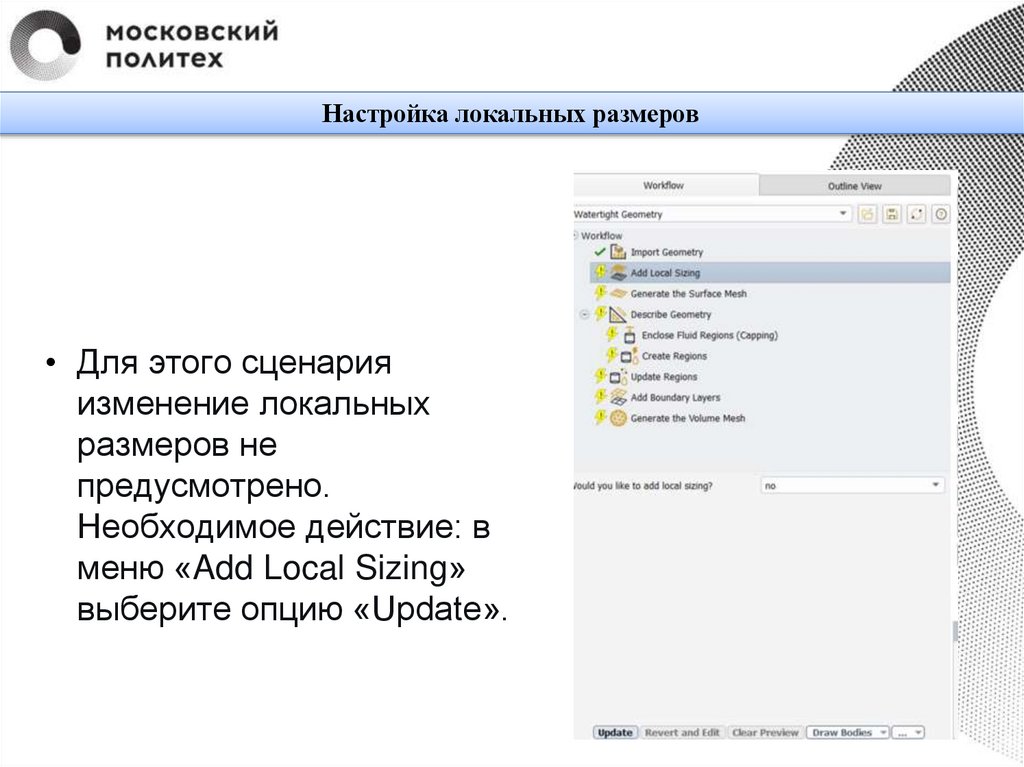Screen dimensions: 1024x767
Task: Click the lightning status icon beside Add Boundary Layers
Action: click(x=600, y=397)
